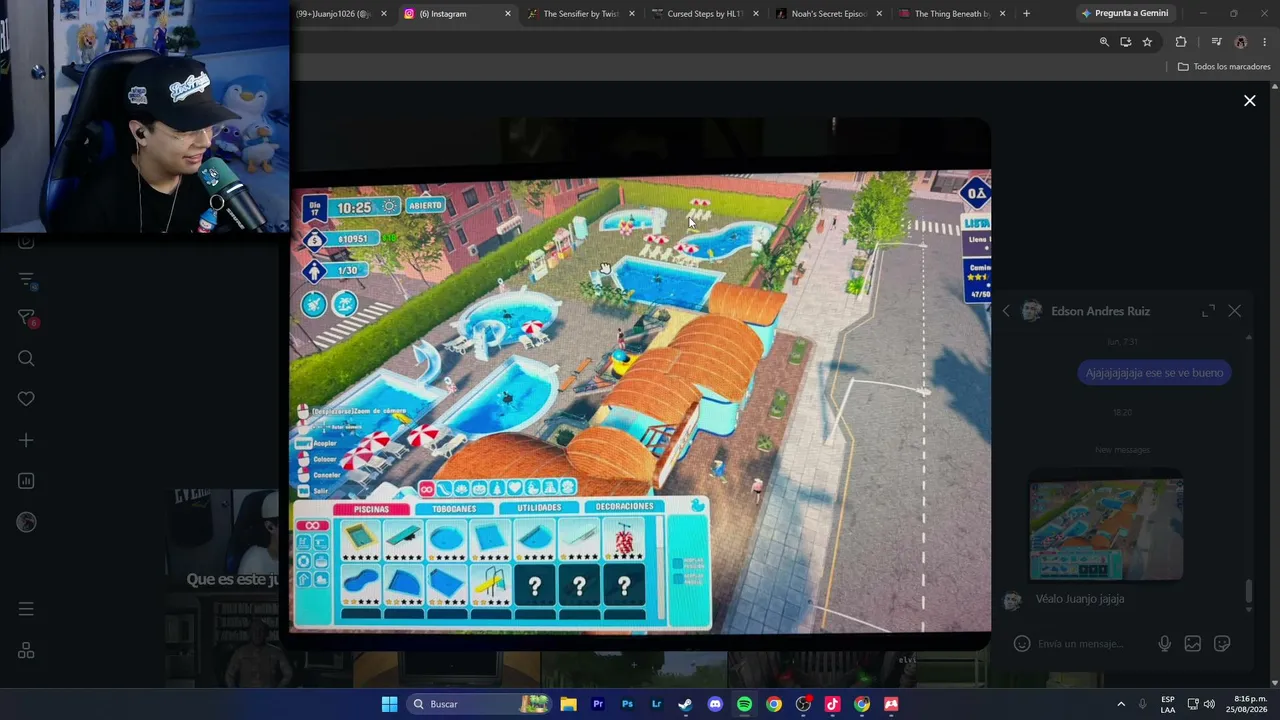Go back from the Edson Andres Ruiz chat
This screenshot has height=720, width=1280.
click(x=1006, y=311)
